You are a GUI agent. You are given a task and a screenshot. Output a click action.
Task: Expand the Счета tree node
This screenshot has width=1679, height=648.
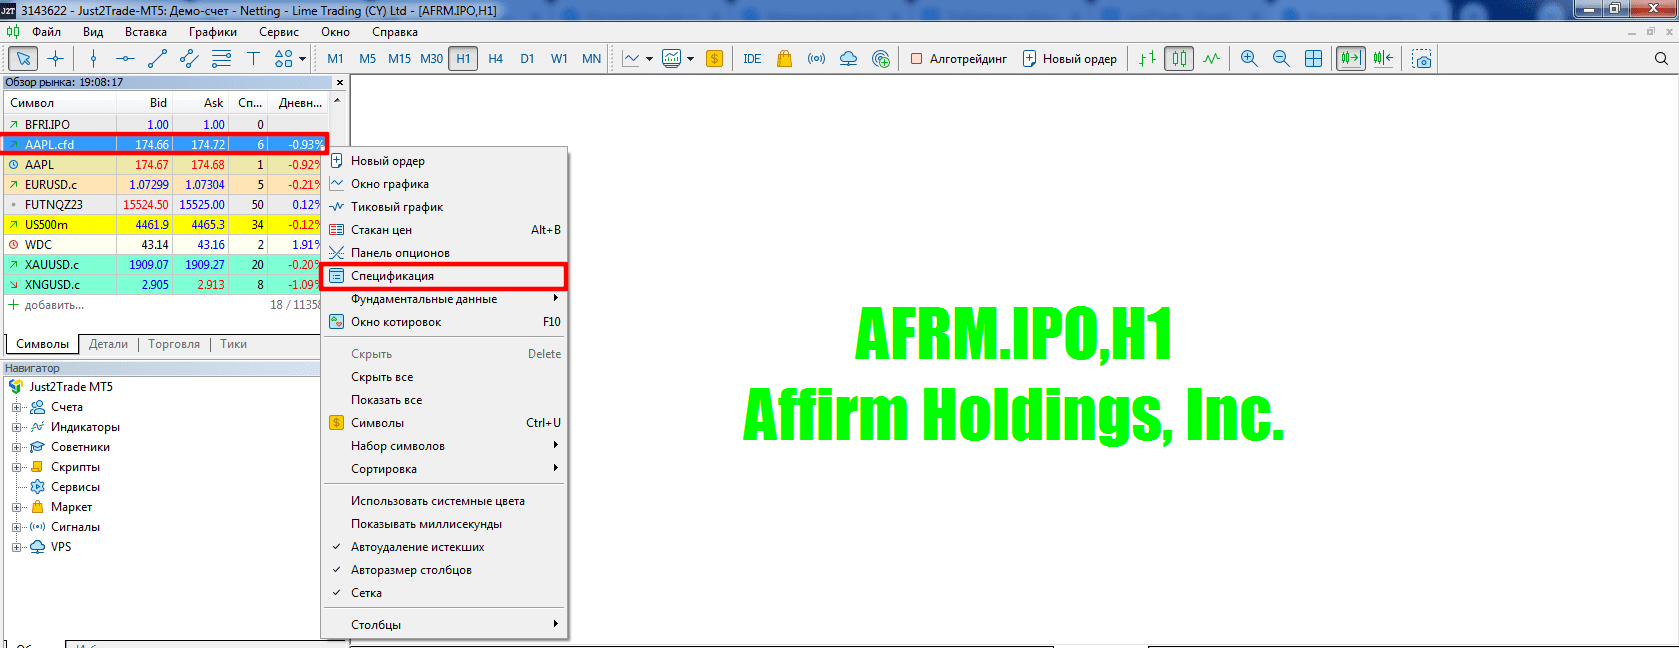point(16,407)
